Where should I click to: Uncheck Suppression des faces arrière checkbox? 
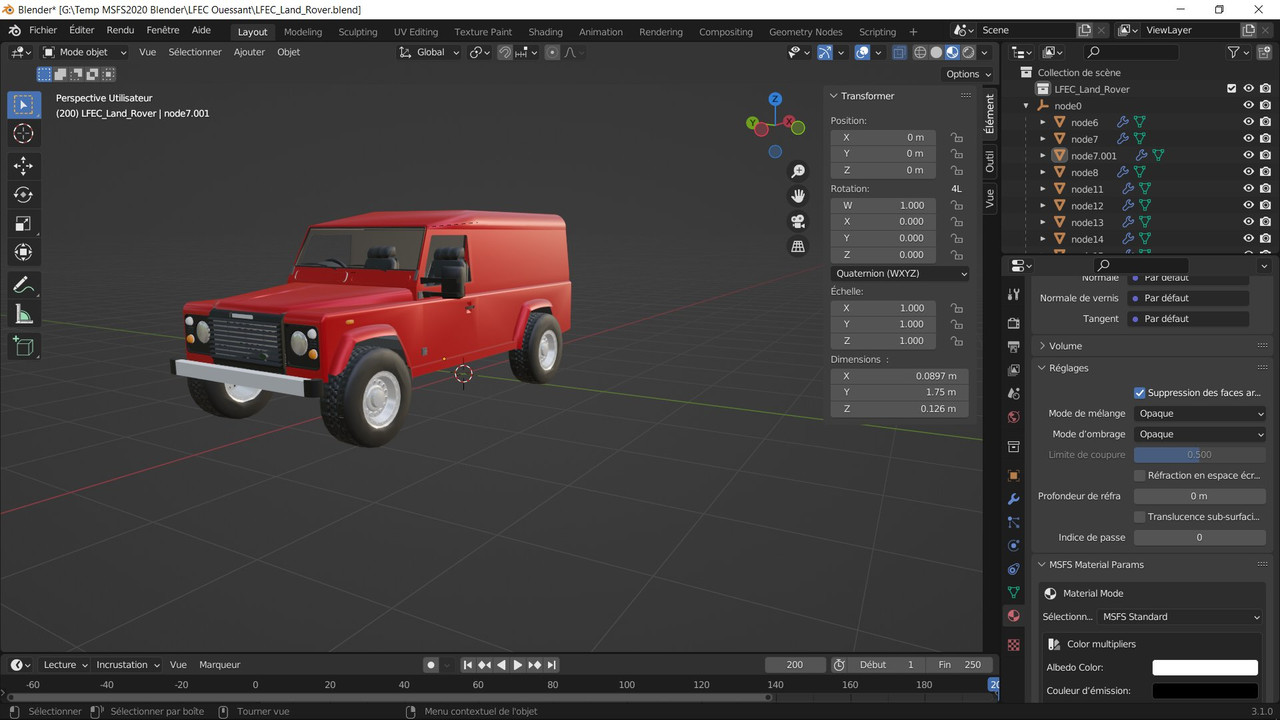pos(1139,393)
